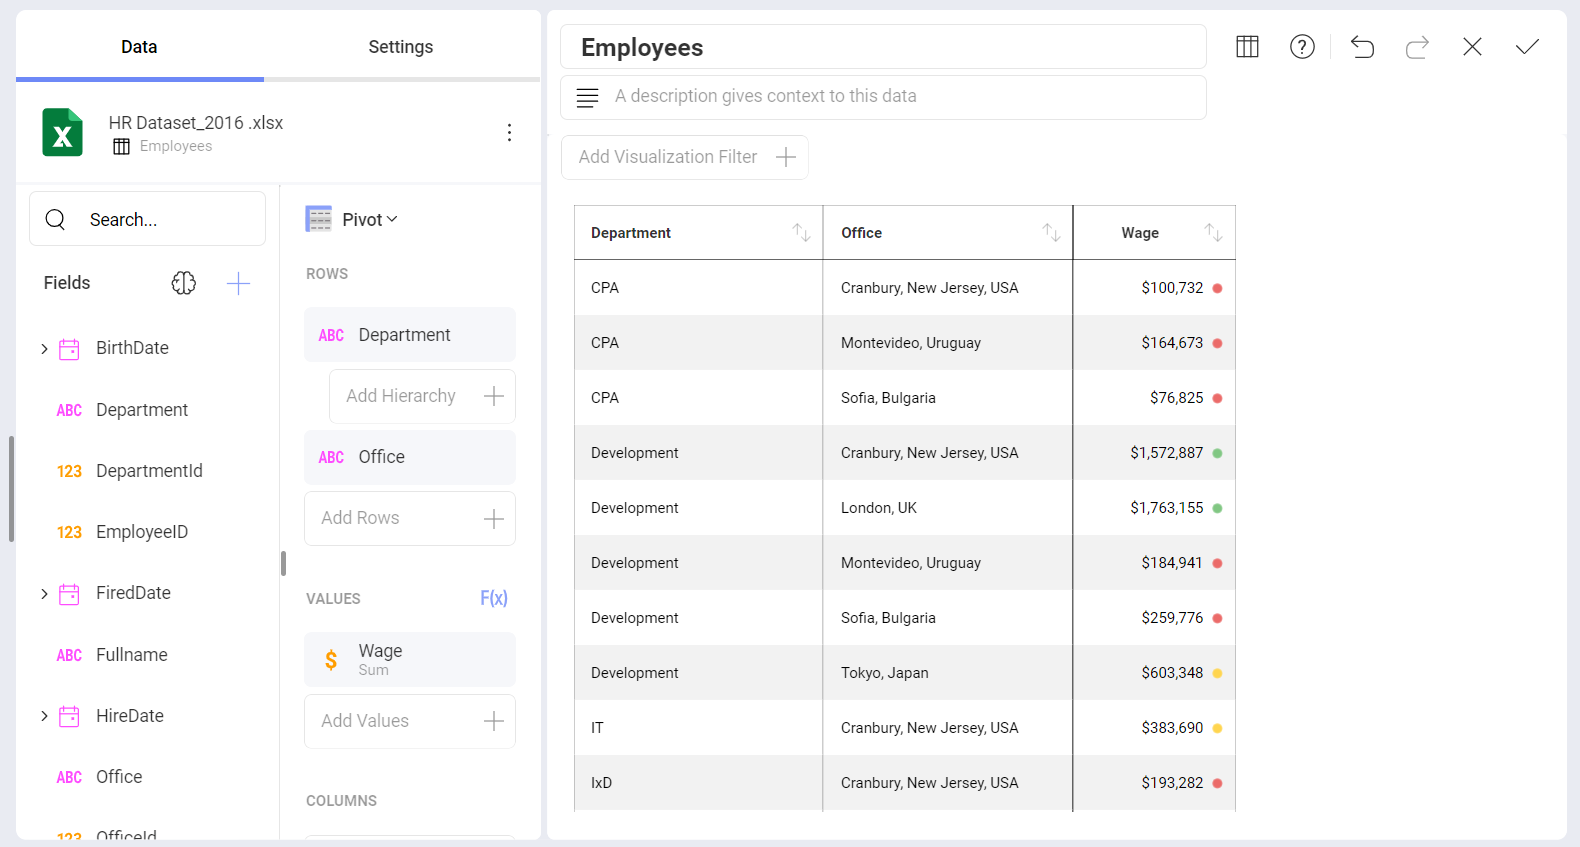1580x847 pixels.
Task: Click the London, UK office cell
Action: click(x=947, y=508)
